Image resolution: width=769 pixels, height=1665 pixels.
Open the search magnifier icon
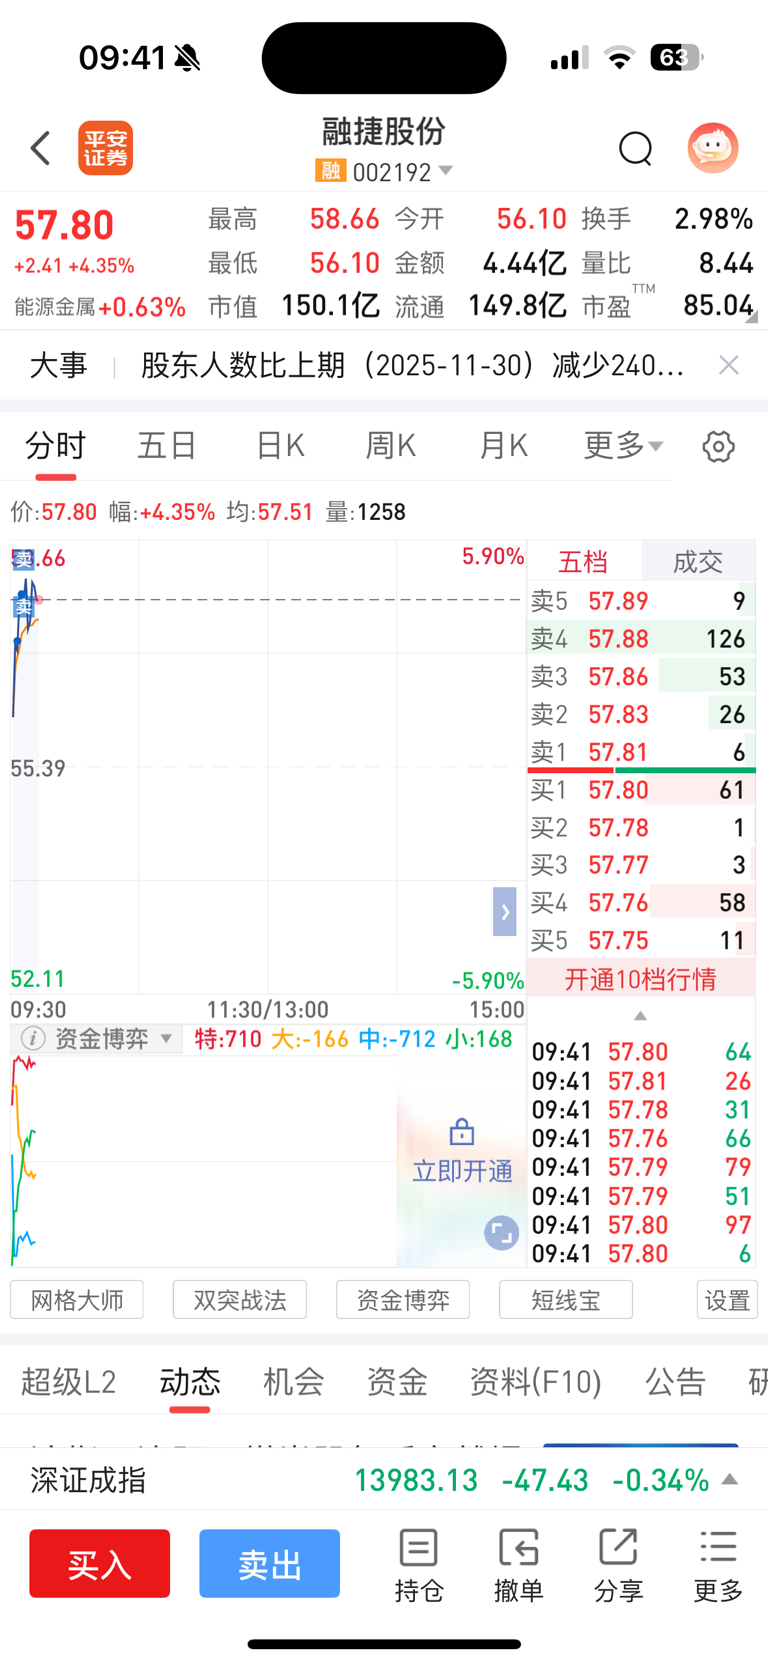(x=635, y=148)
